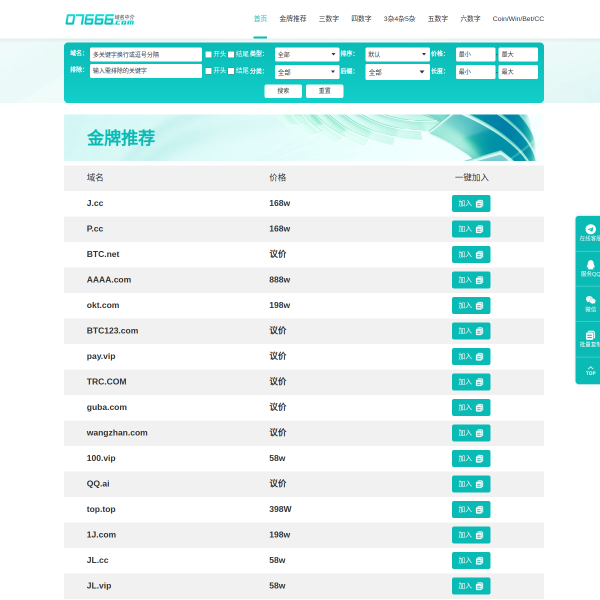Viewport: 600px width, 600px height.
Task: Click the copy icon in pay.vip row
Action: coord(479,357)
